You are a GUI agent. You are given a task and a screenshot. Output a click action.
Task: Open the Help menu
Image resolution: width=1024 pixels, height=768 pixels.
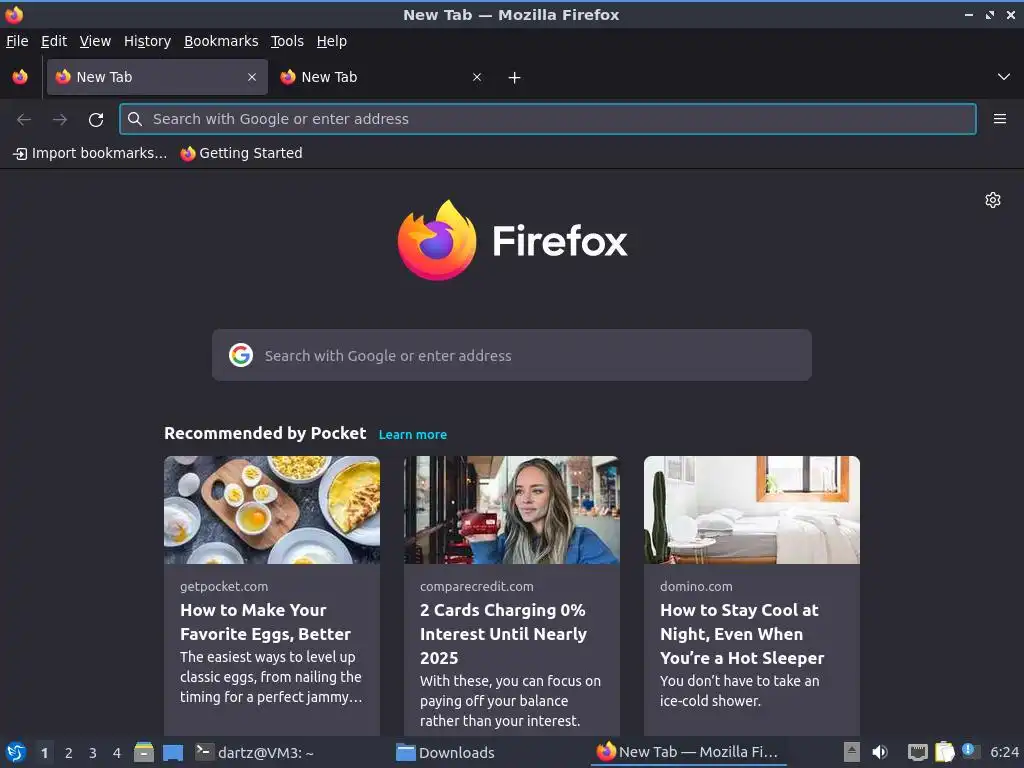coord(332,41)
